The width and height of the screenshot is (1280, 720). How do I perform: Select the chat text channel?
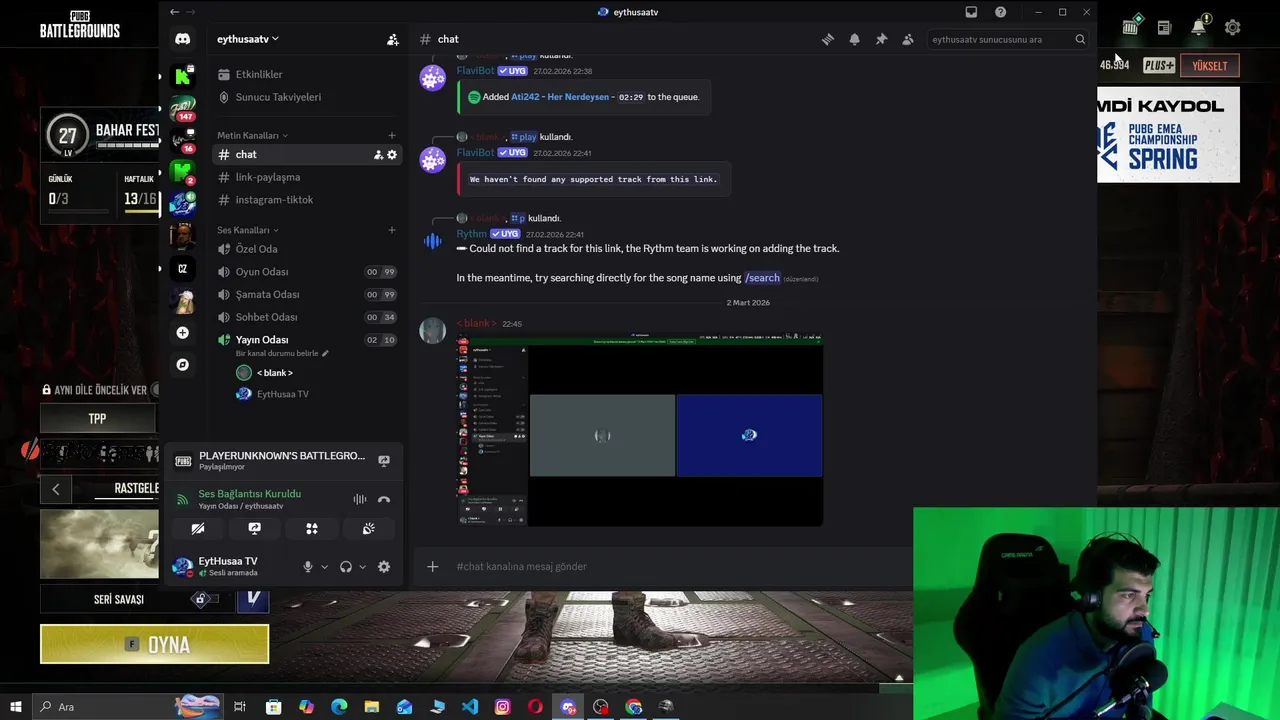click(307, 155)
